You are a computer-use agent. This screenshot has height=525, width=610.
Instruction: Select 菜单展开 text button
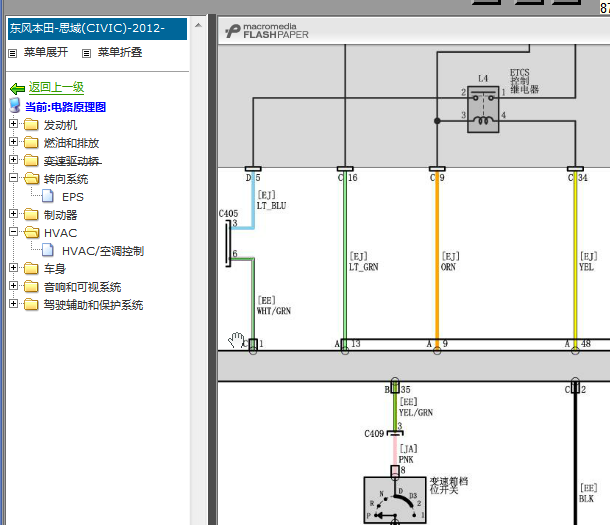pyautogui.click(x=46, y=52)
